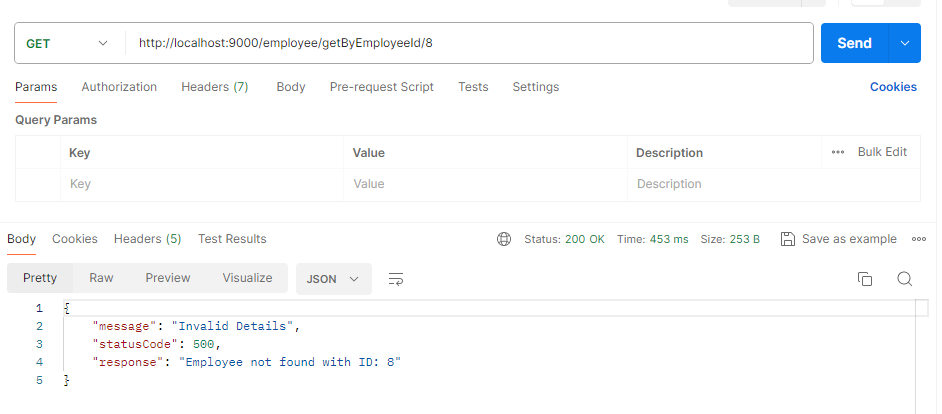Click the empty Key parameter field
Image resolution: width=942 pixels, height=414 pixels.
point(200,184)
